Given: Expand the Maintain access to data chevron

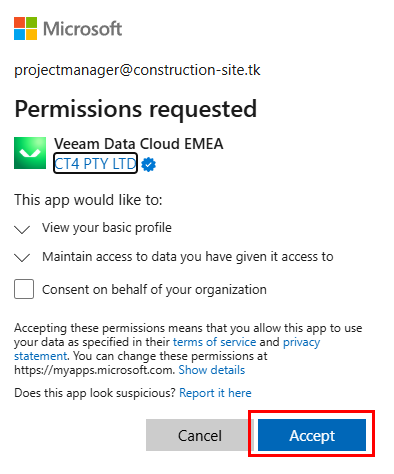Looking at the screenshot, I should point(22,258).
